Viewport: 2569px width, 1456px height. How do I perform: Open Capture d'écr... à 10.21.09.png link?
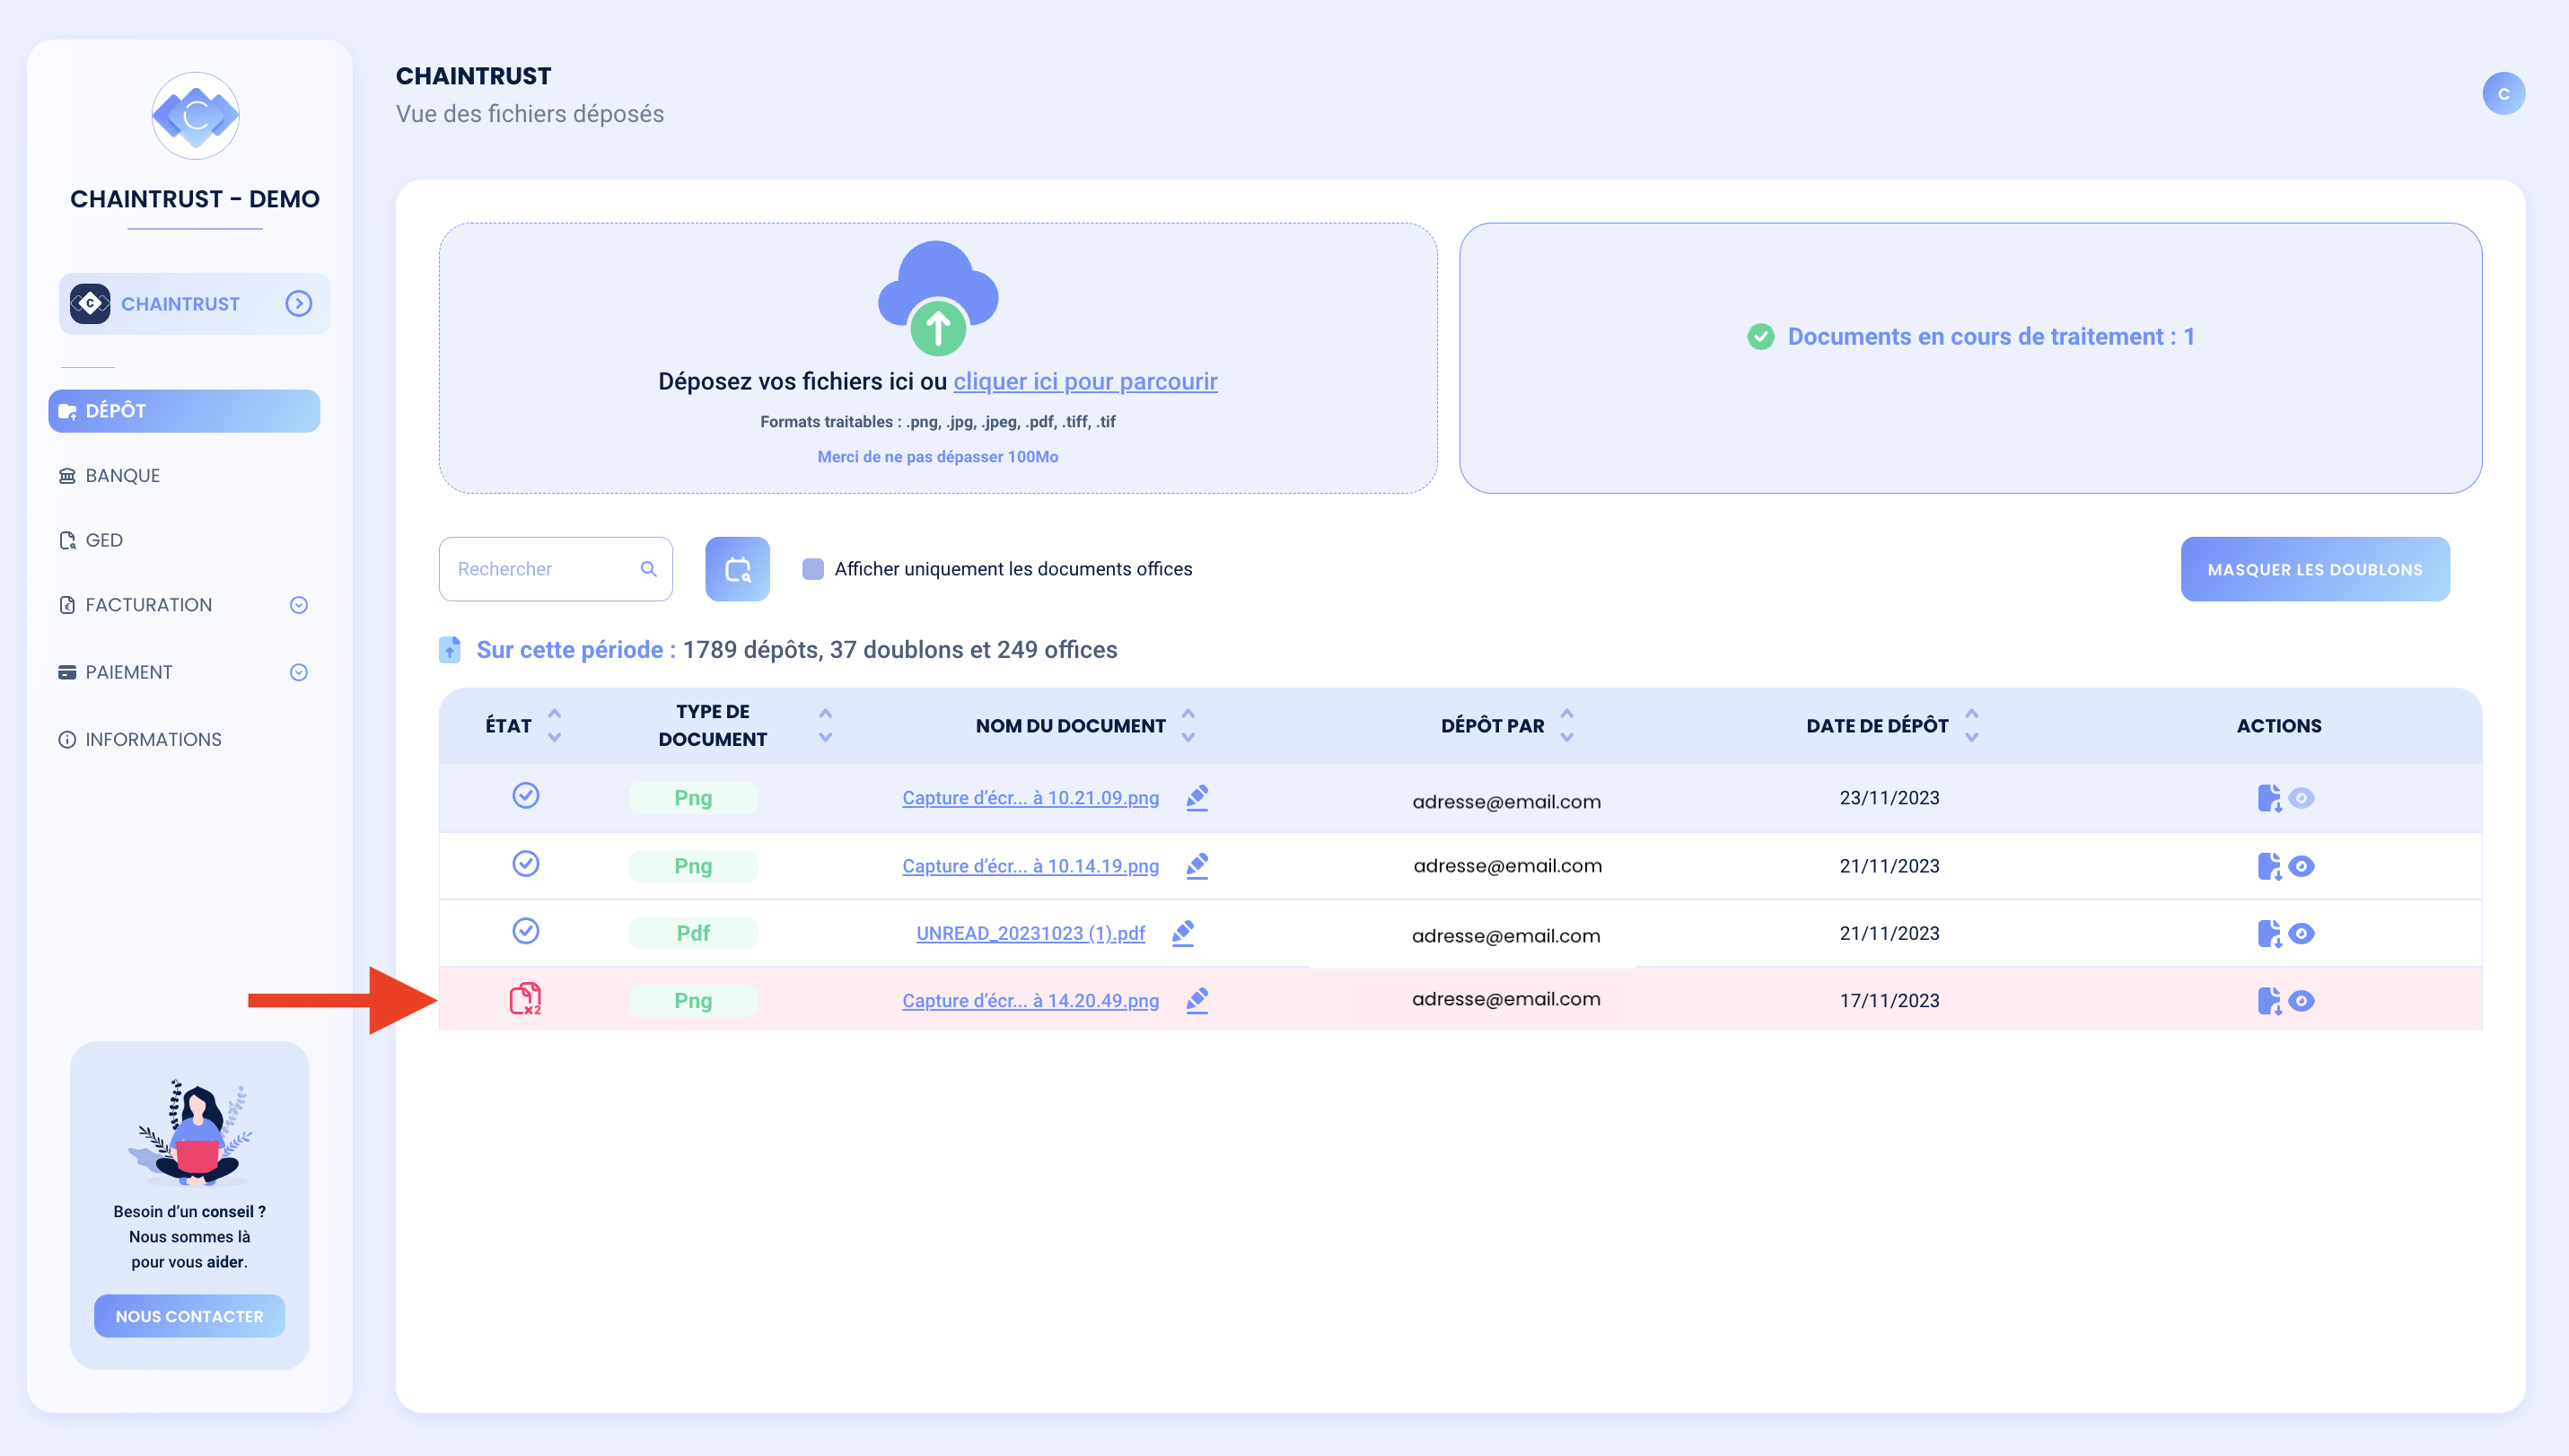click(x=1030, y=798)
